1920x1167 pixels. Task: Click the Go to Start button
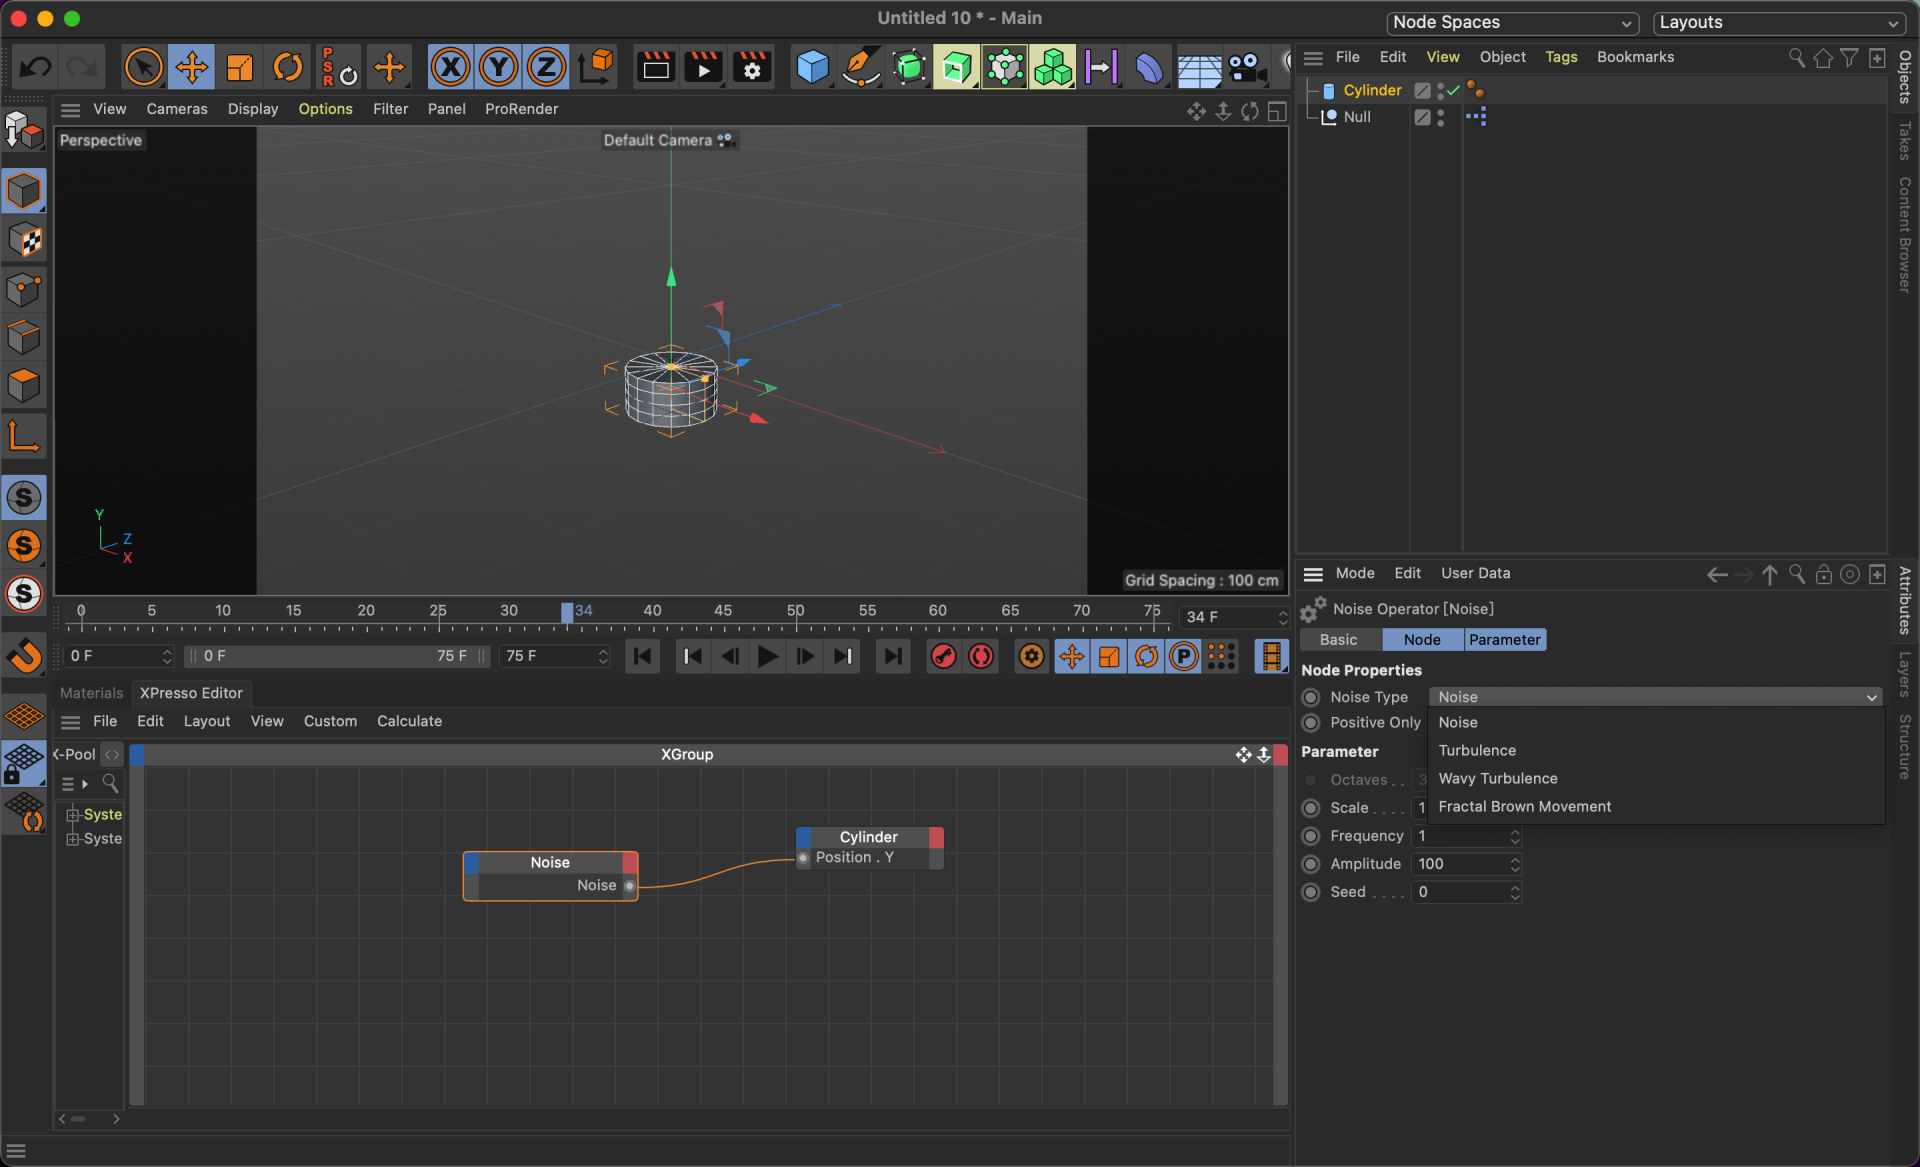[643, 656]
